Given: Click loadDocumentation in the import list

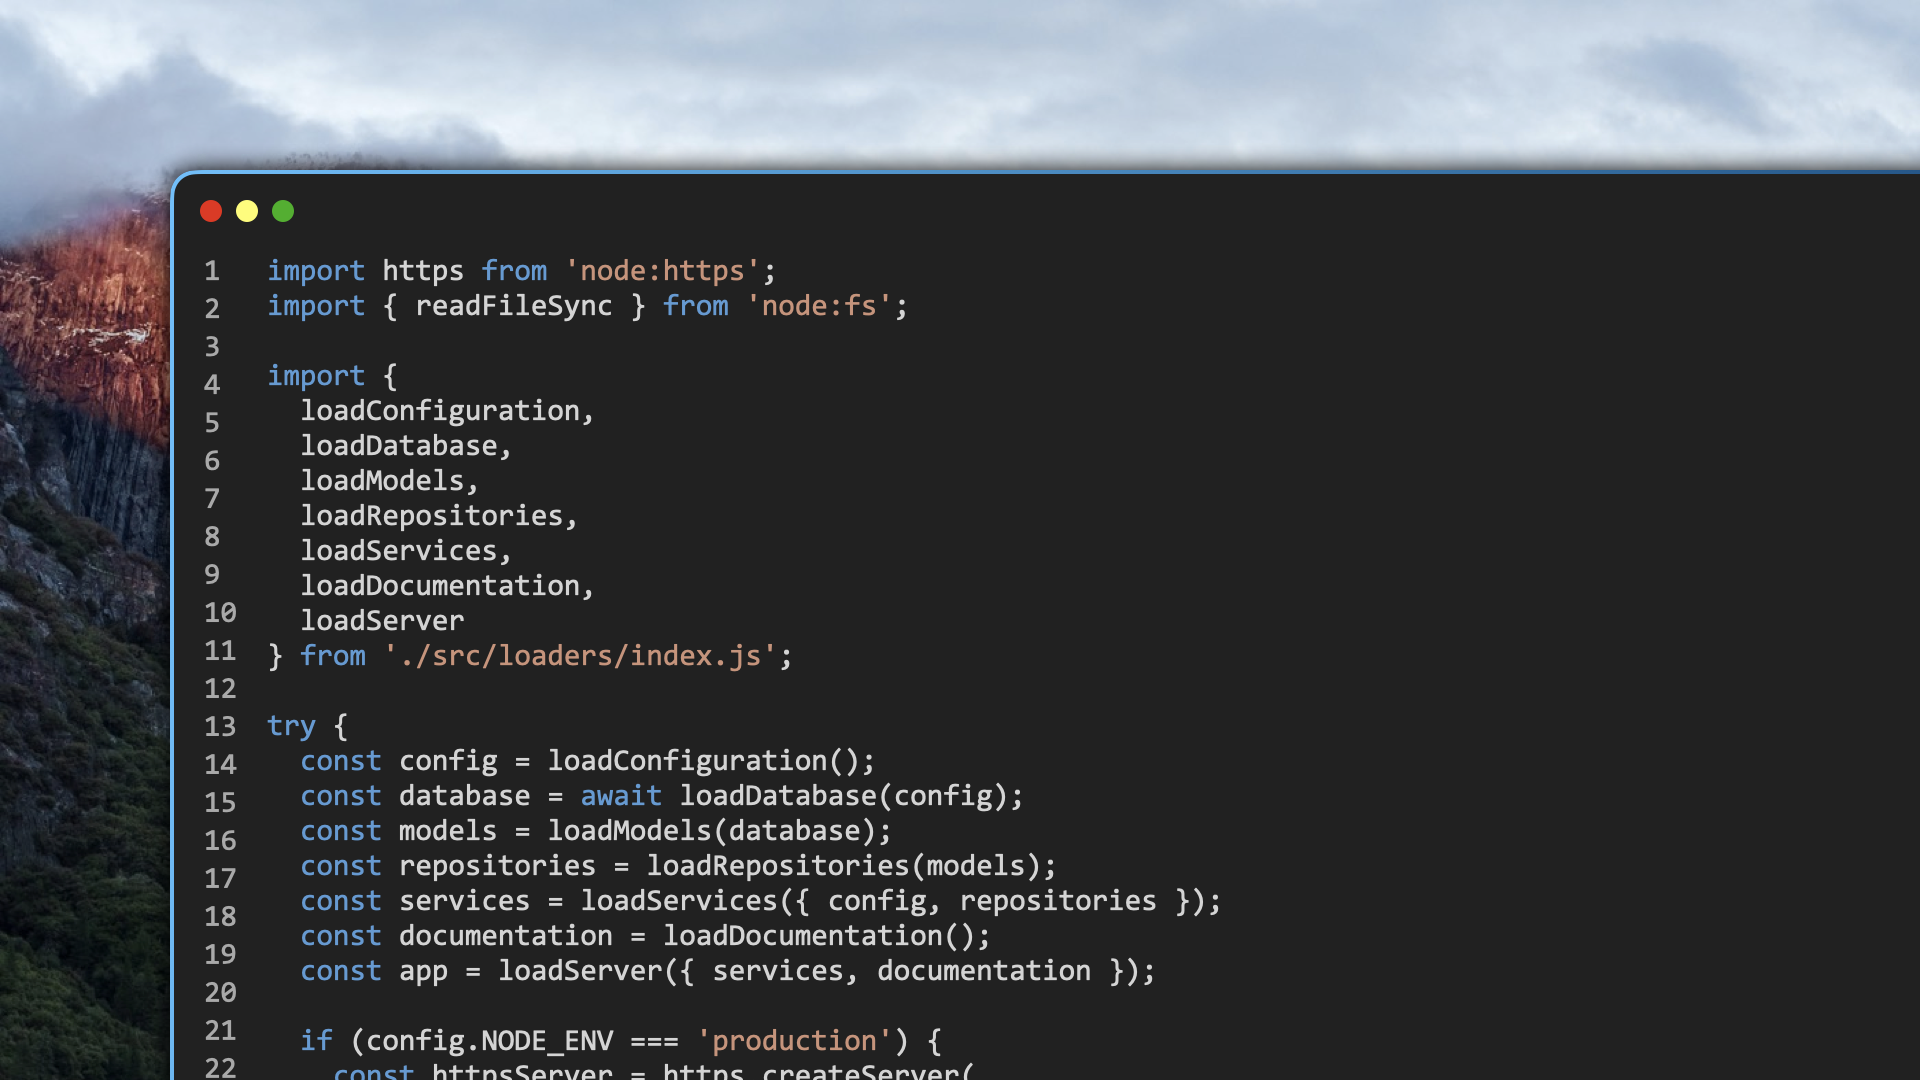Looking at the screenshot, I should tap(440, 586).
